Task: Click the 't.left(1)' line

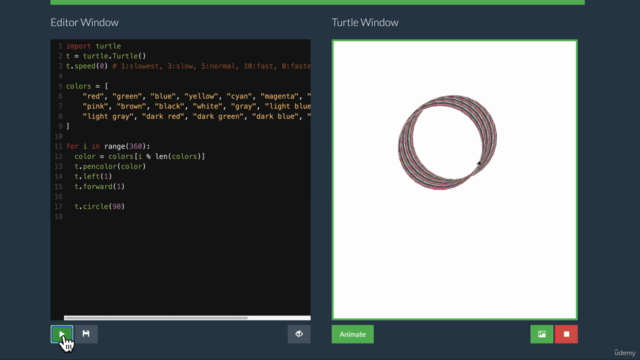Action: pos(93,176)
